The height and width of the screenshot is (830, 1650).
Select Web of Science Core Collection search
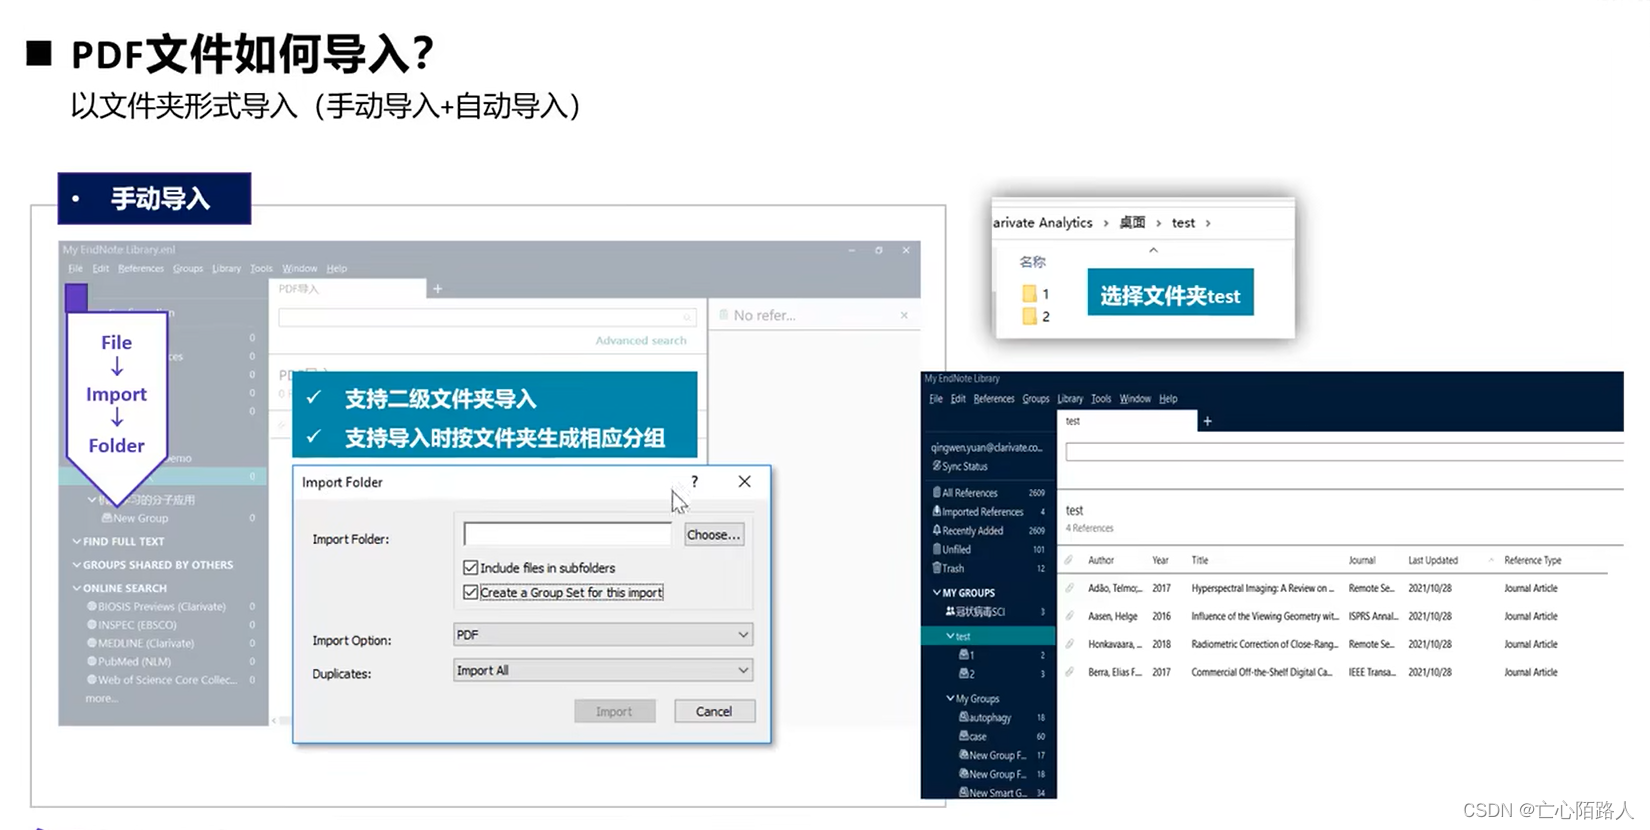tap(162, 680)
